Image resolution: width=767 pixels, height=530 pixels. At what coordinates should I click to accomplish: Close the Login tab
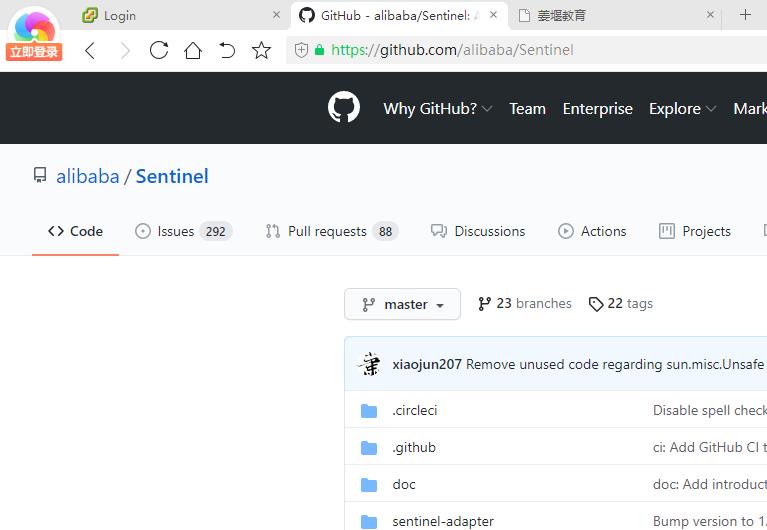pyautogui.click(x=276, y=15)
